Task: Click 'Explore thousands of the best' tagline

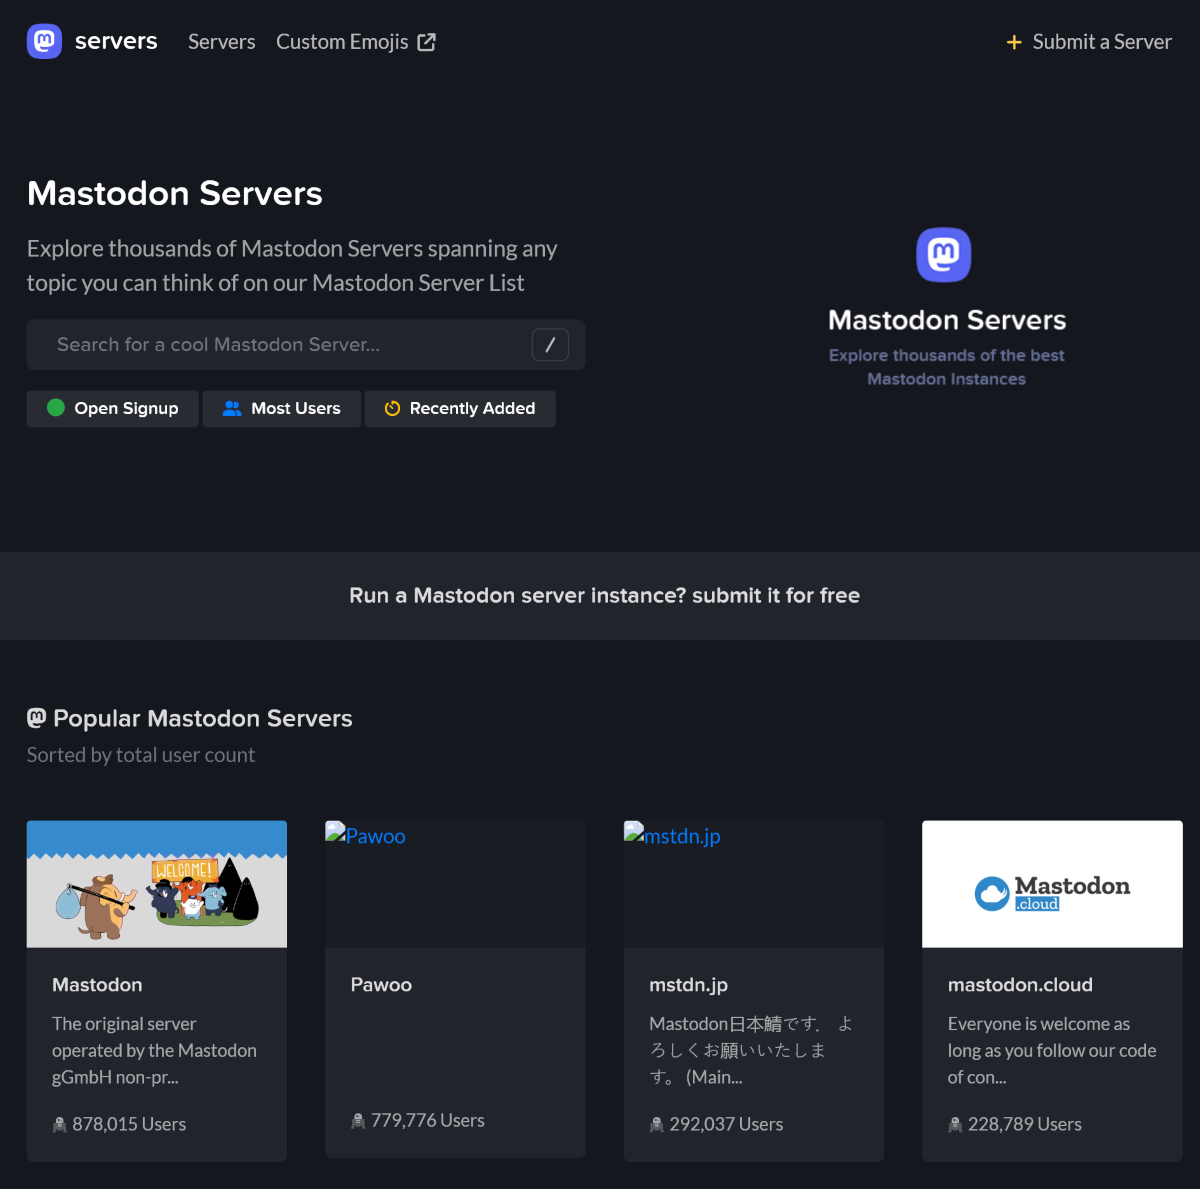Action: [x=946, y=367]
